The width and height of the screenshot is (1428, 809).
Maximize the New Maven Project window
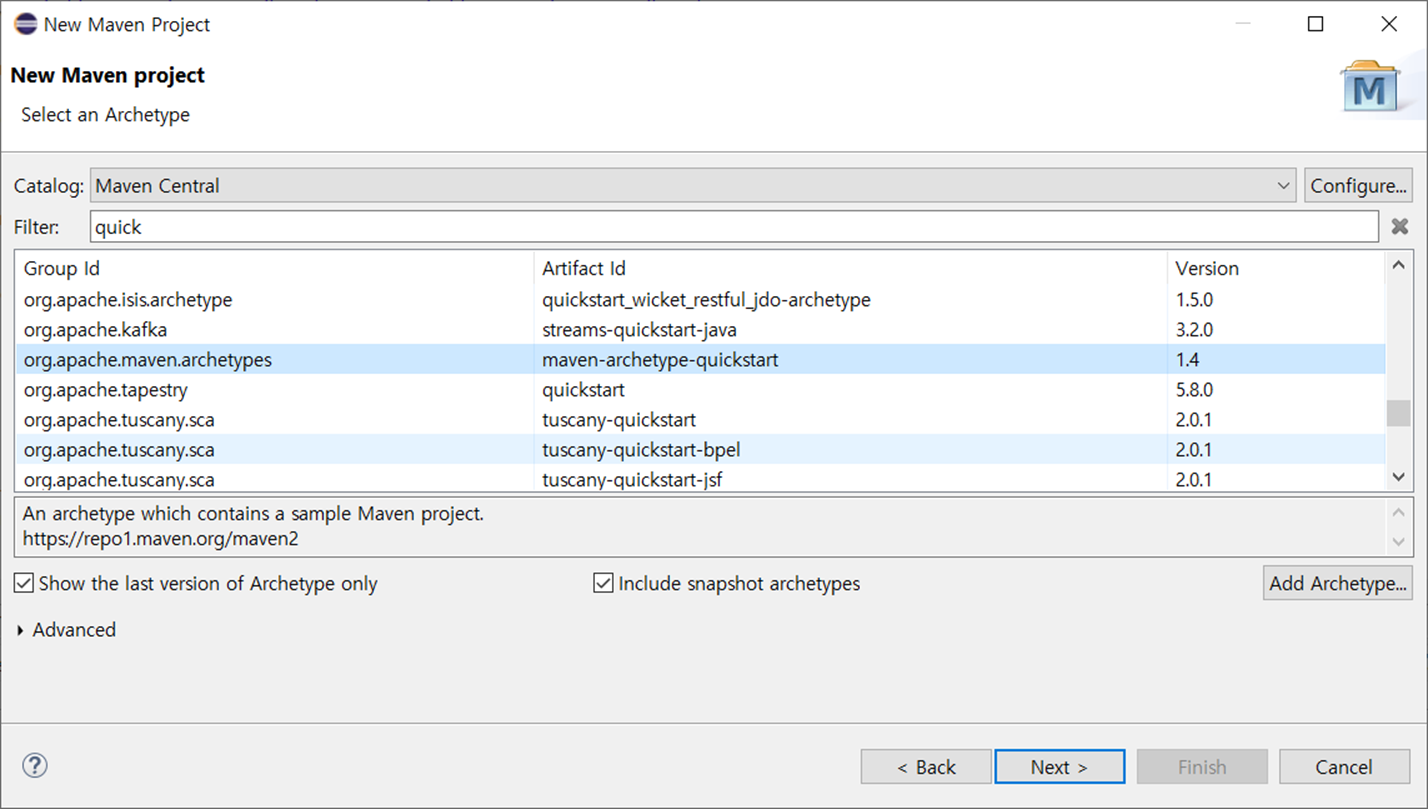click(x=1316, y=24)
